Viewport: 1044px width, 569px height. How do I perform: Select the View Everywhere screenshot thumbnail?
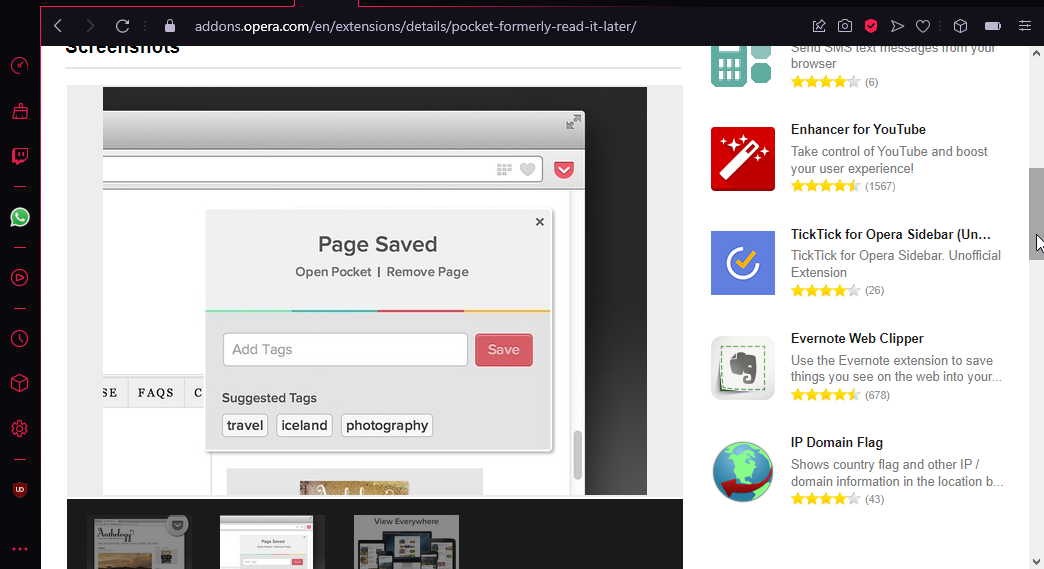click(406, 542)
